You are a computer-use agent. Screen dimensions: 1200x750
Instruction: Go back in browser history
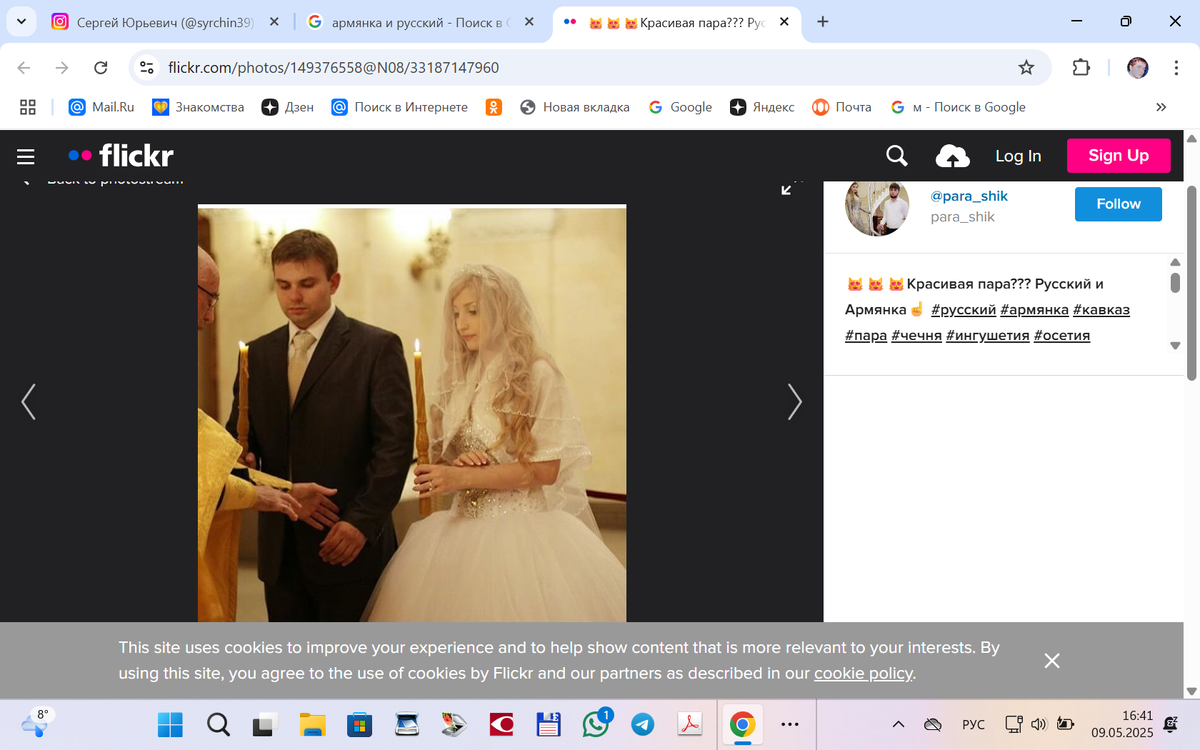(x=24, y=68)
